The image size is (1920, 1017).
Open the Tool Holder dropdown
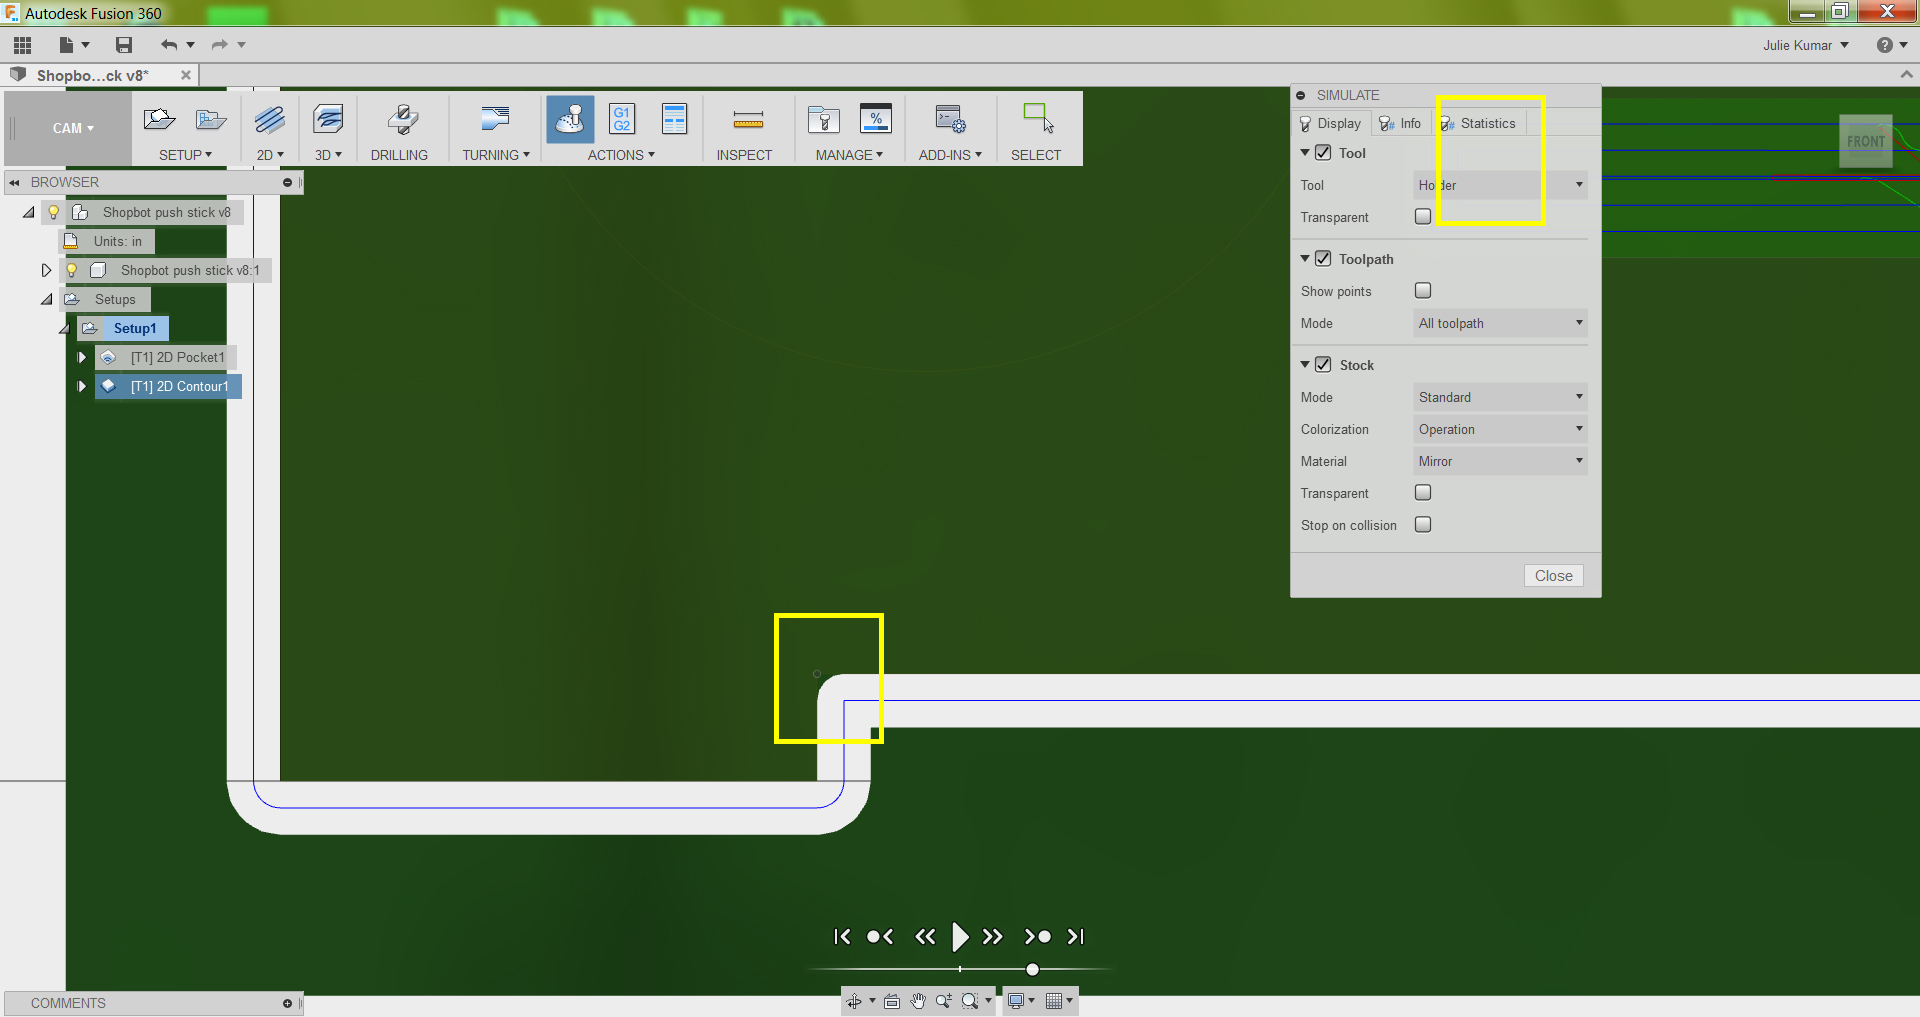click(x=1500, y=185)
